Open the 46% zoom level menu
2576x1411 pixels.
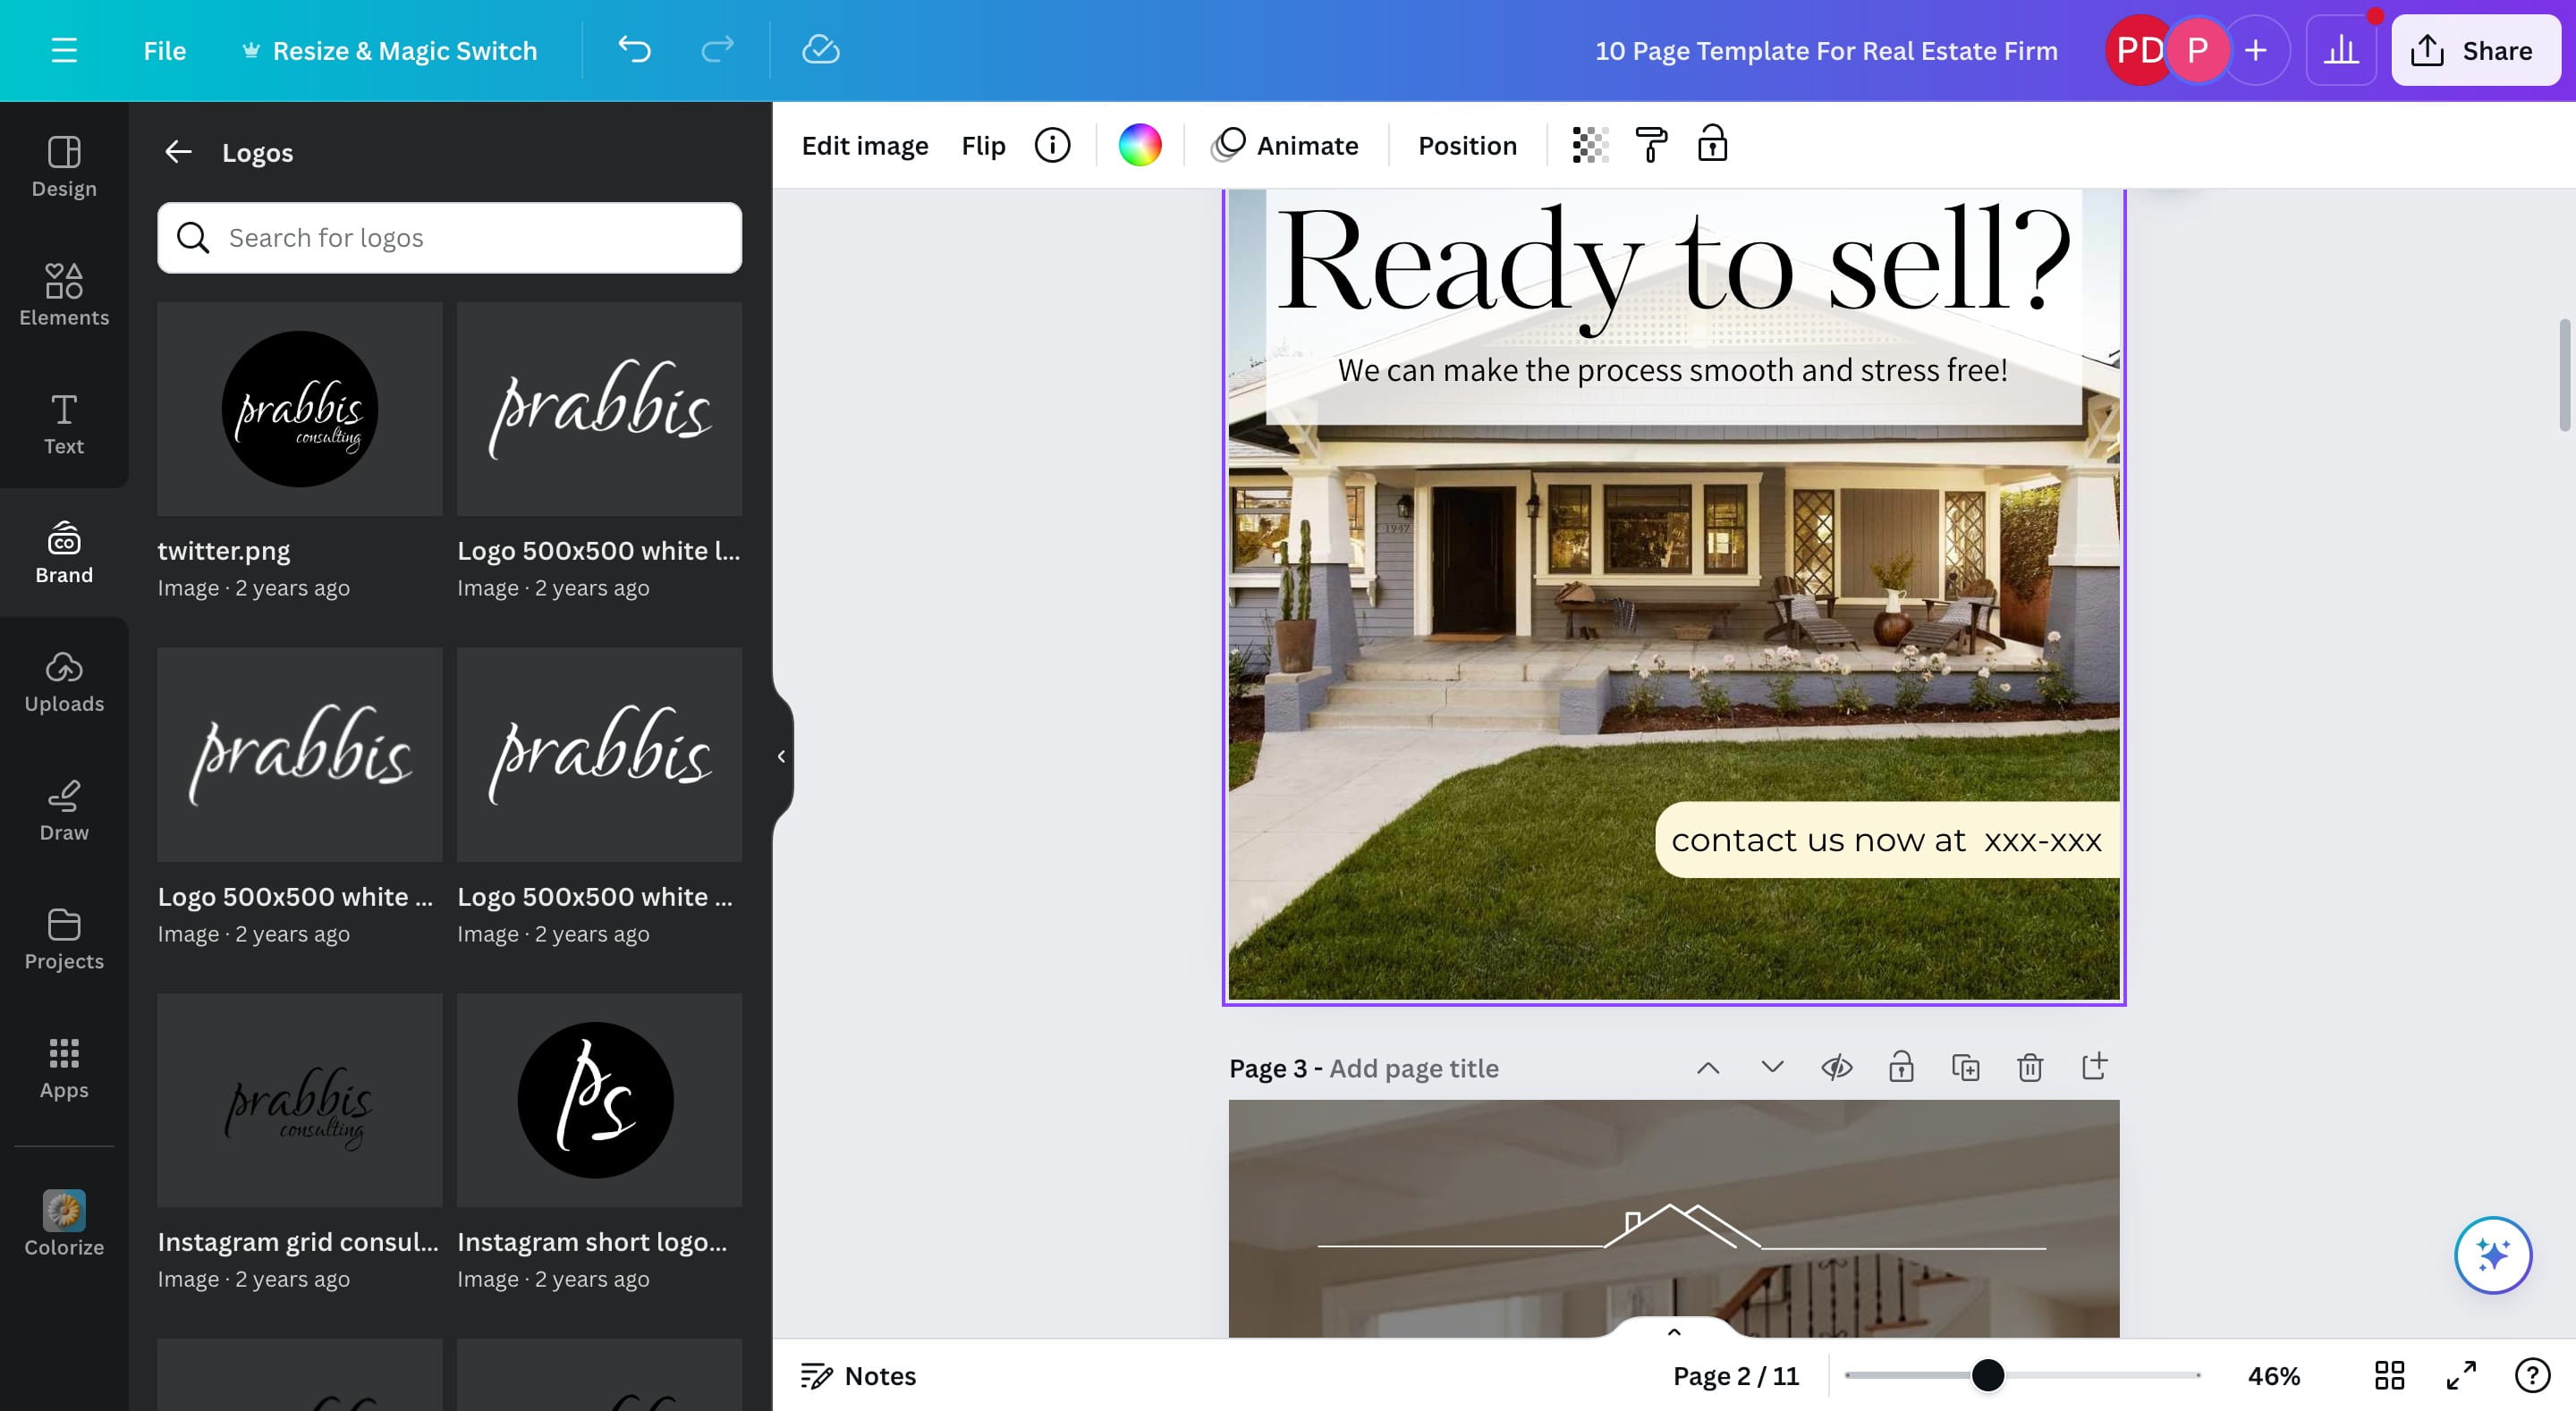coord(2273,1375)
